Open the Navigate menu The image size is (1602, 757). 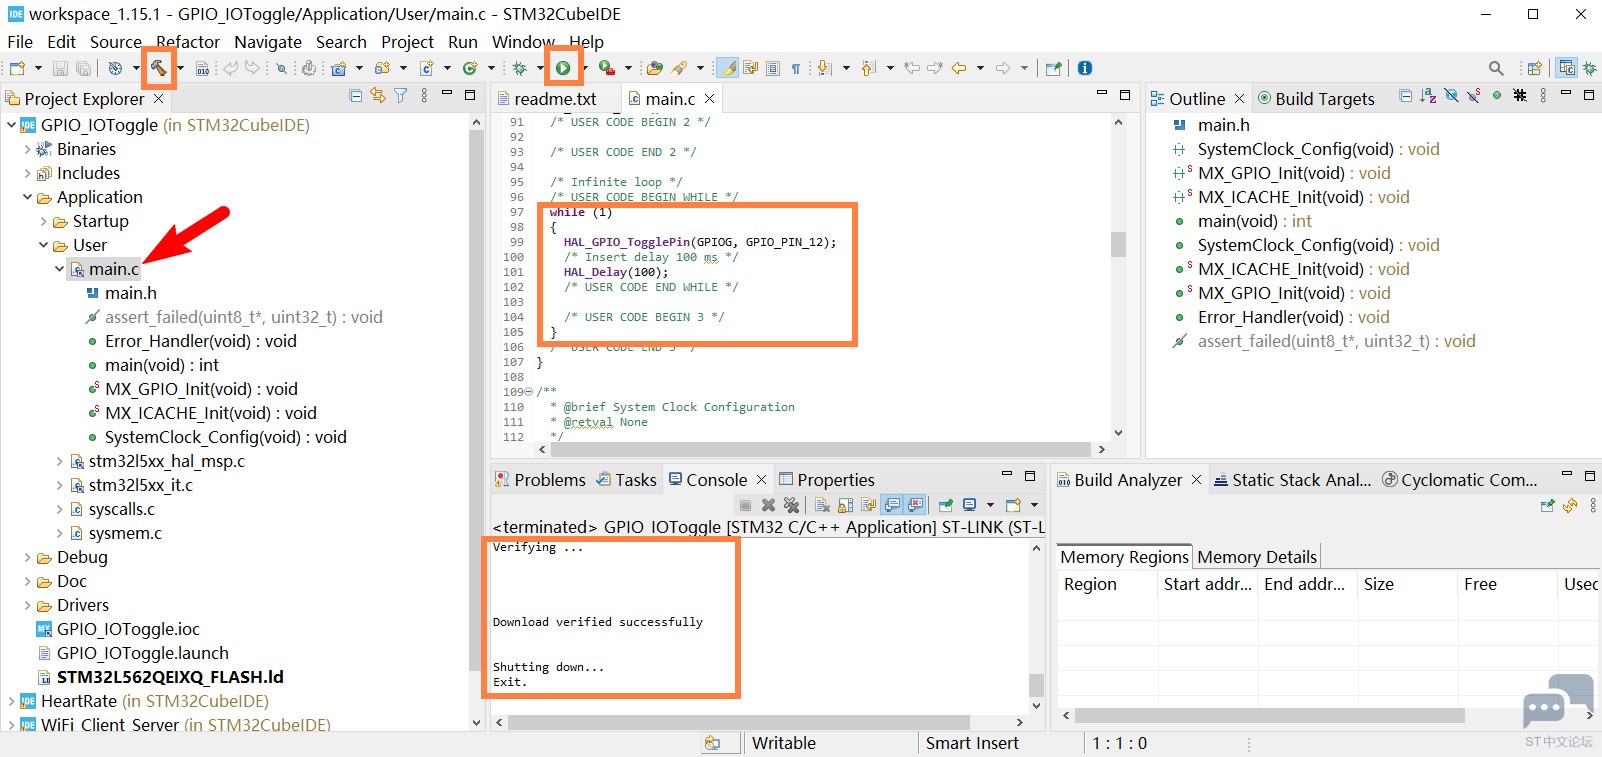(268, 42)
